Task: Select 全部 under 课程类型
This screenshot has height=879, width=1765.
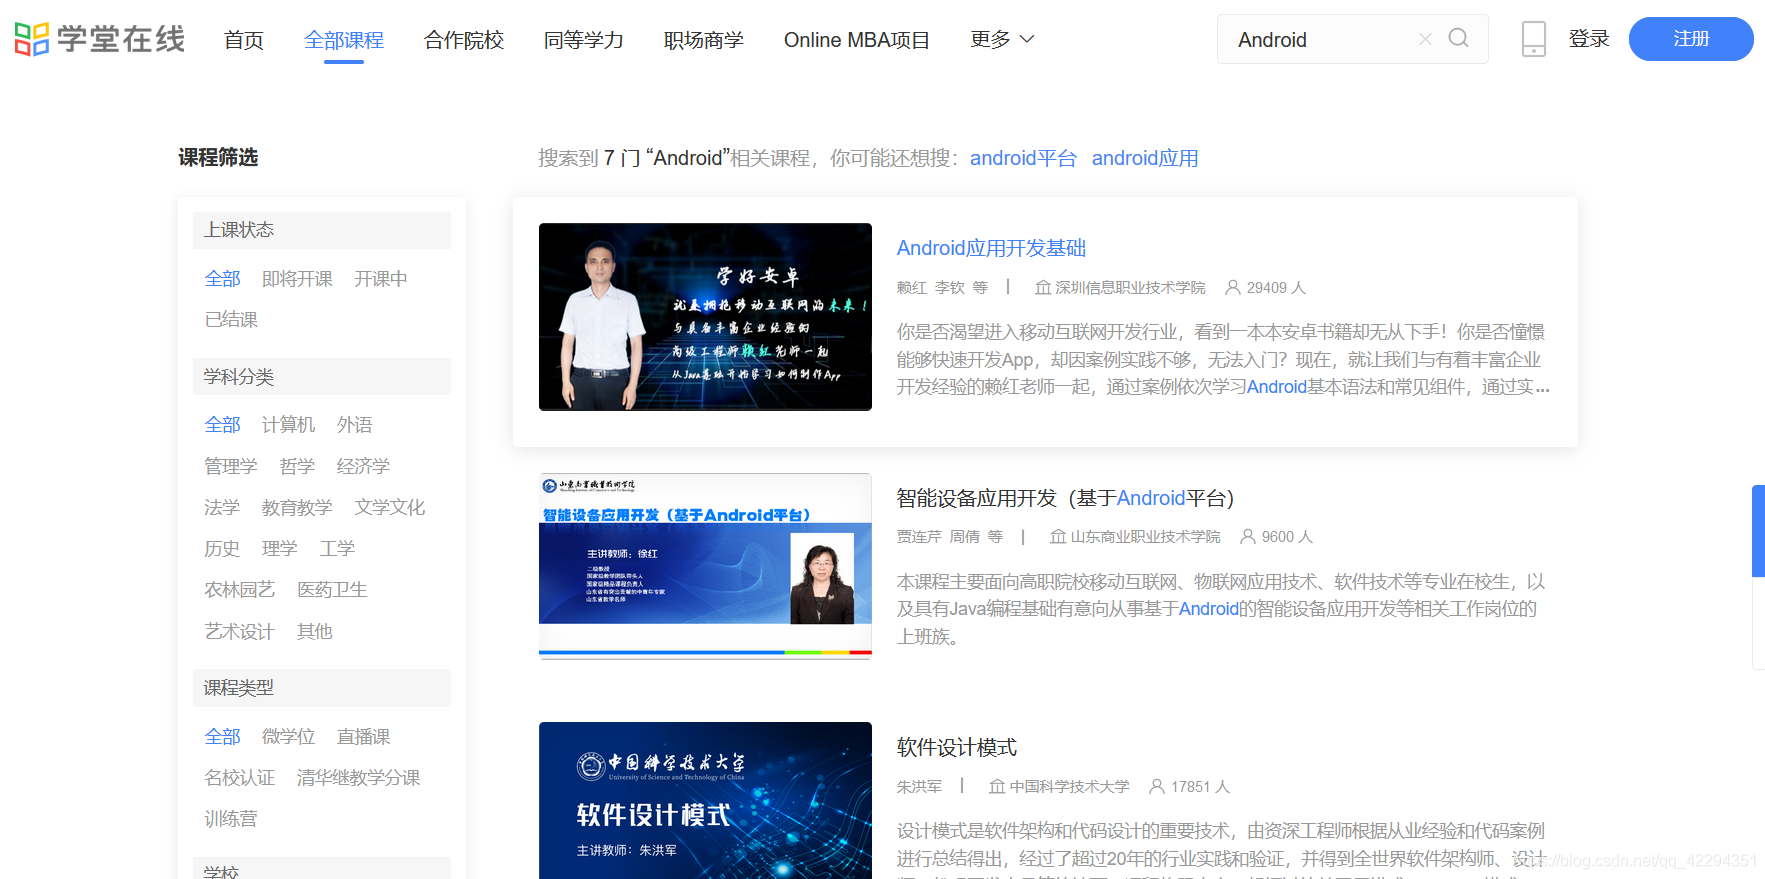Action: click(x=222, y=737)
